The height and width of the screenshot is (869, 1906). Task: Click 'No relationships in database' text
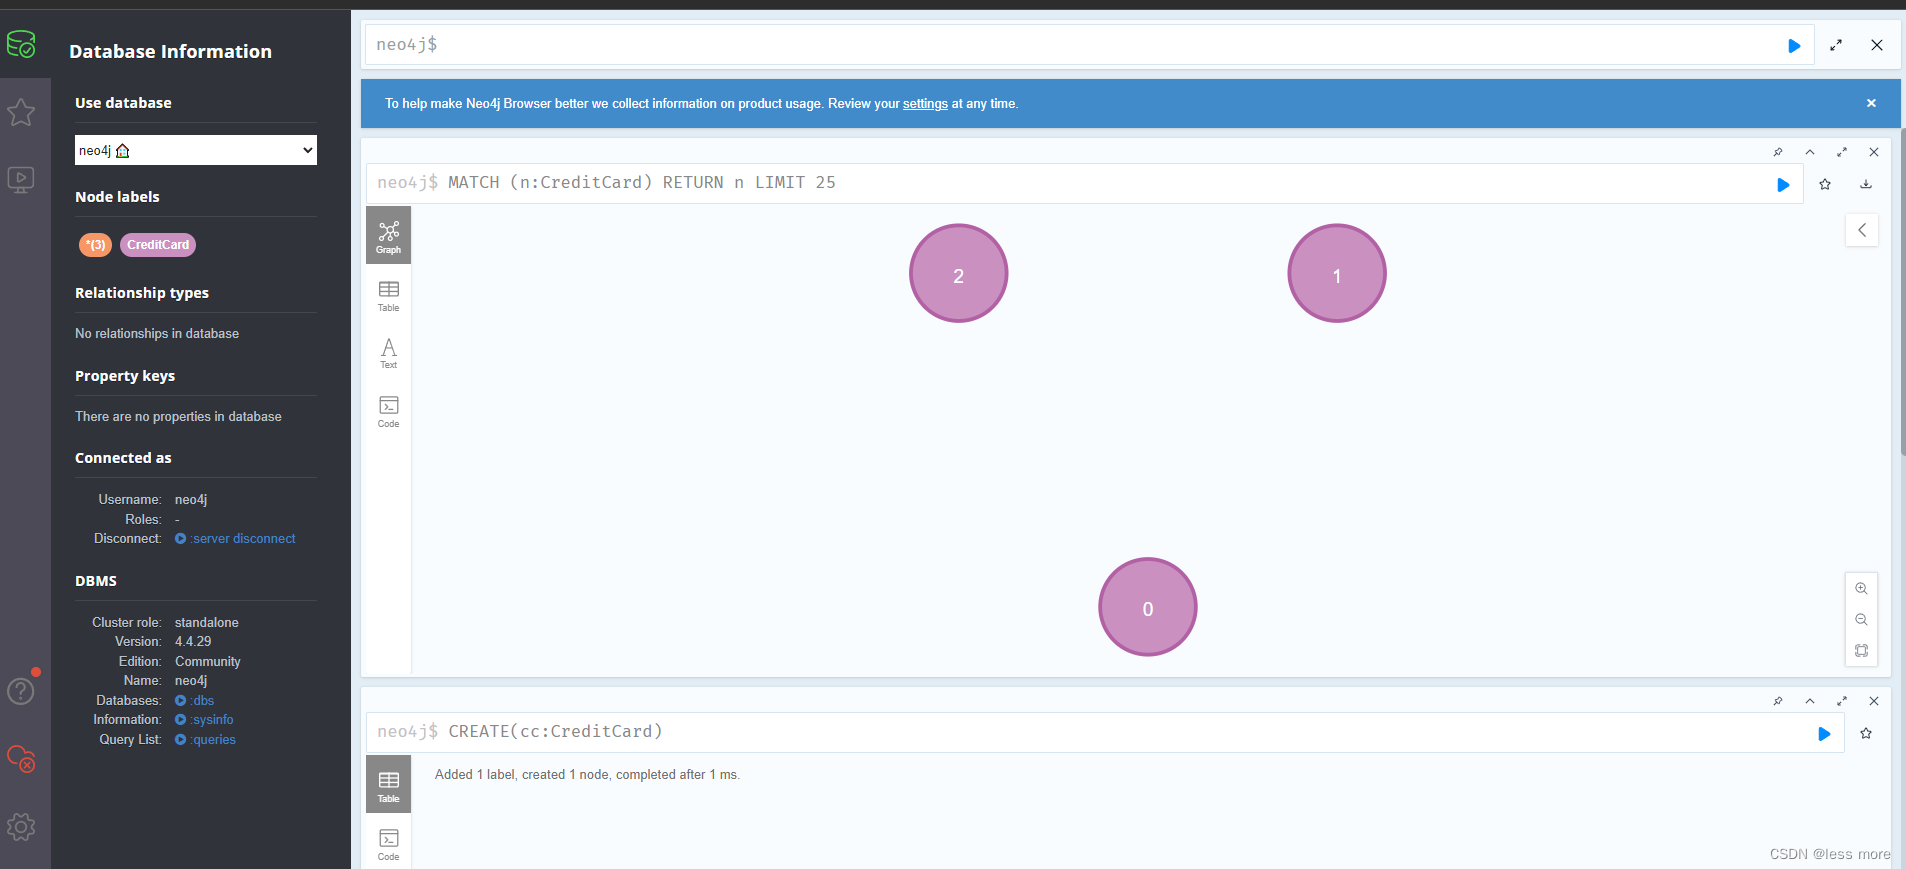click(x=157, y=334)
